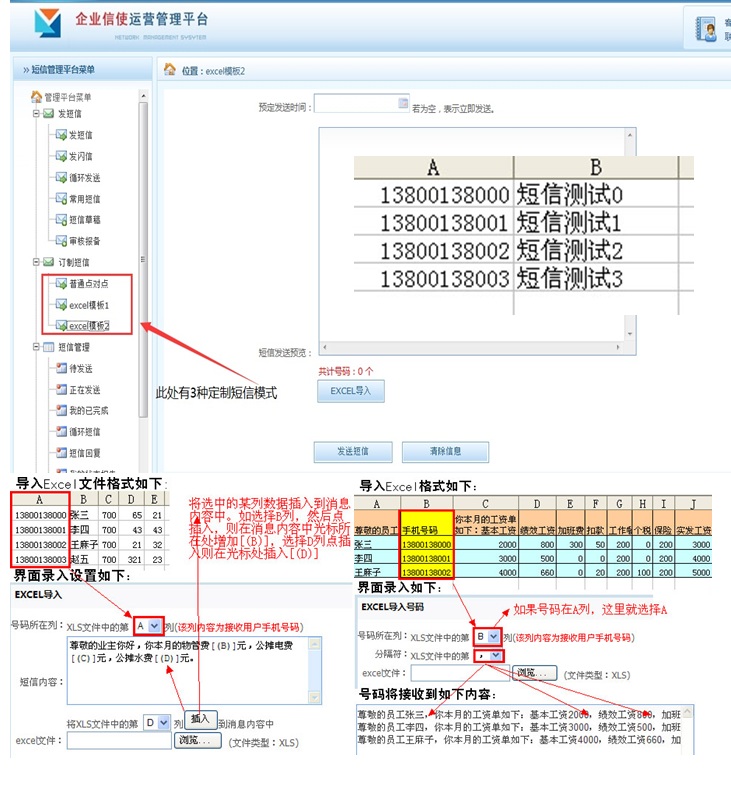The image size is (731, 787).
Task: Click the mail icon for 发闪信
Action: [61, 156]
